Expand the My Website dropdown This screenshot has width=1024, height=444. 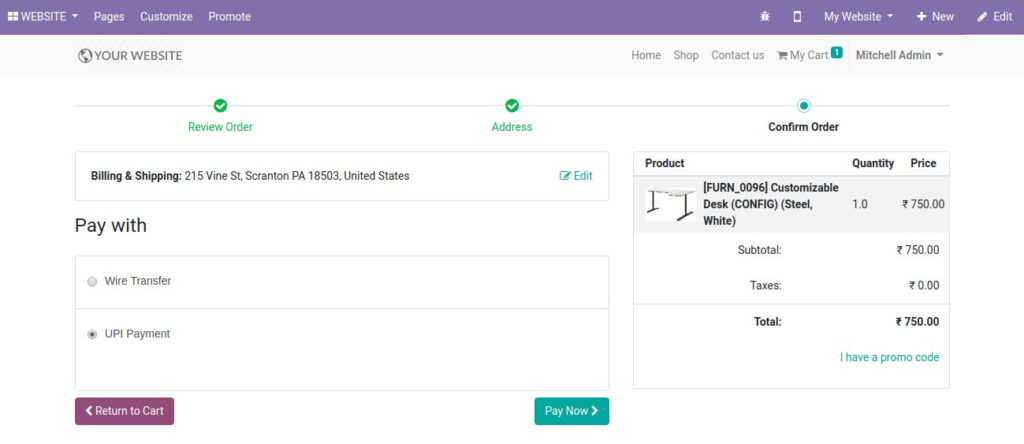tap(858, 17)
